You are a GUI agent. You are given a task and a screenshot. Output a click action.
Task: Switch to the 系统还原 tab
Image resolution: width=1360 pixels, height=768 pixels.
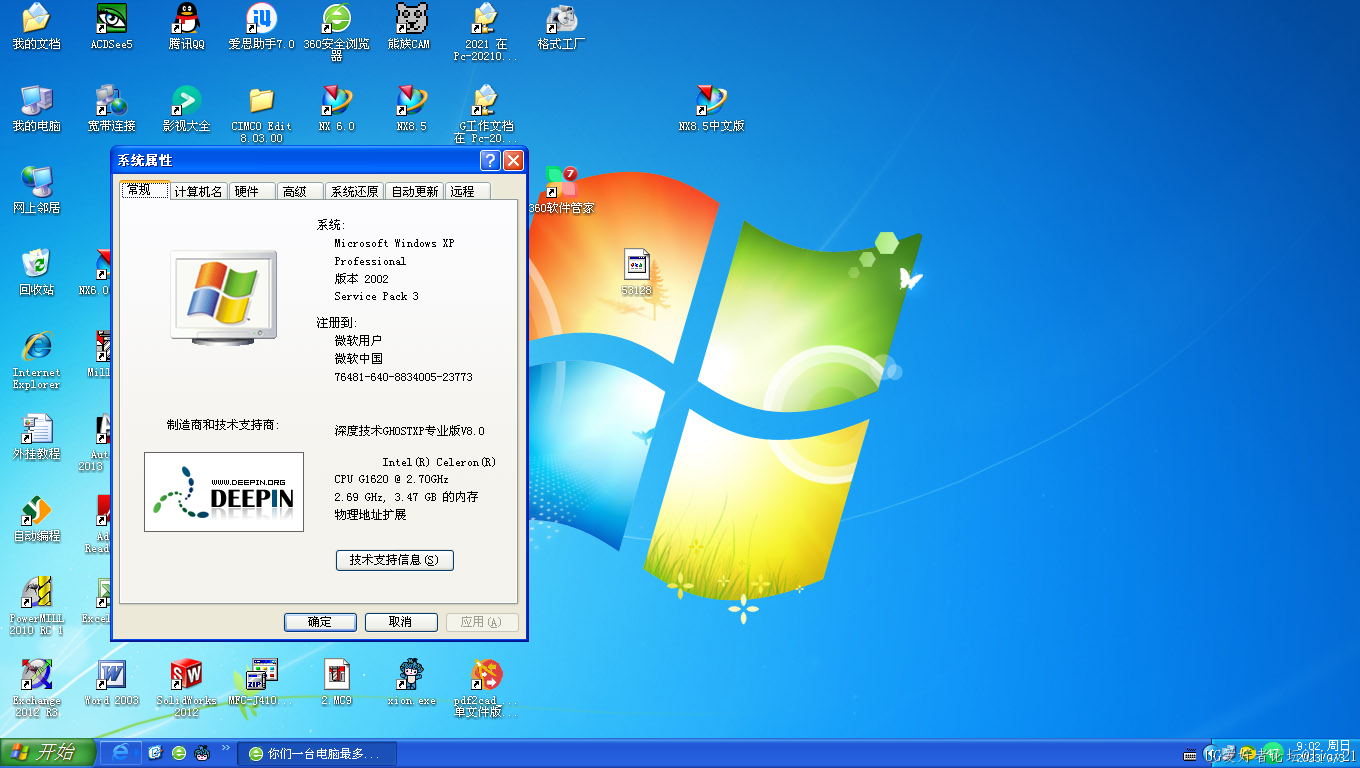355,192
